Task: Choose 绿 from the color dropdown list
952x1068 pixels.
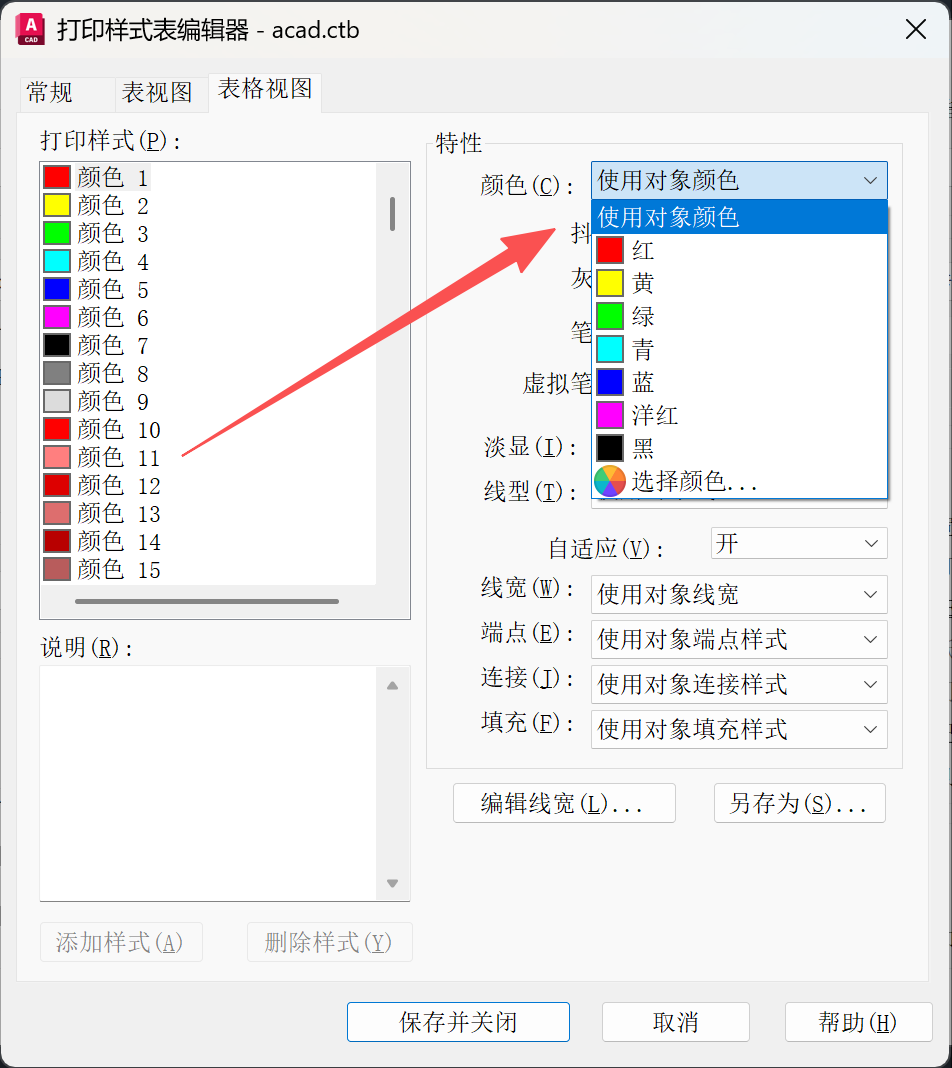Action: tap(740, 316)
